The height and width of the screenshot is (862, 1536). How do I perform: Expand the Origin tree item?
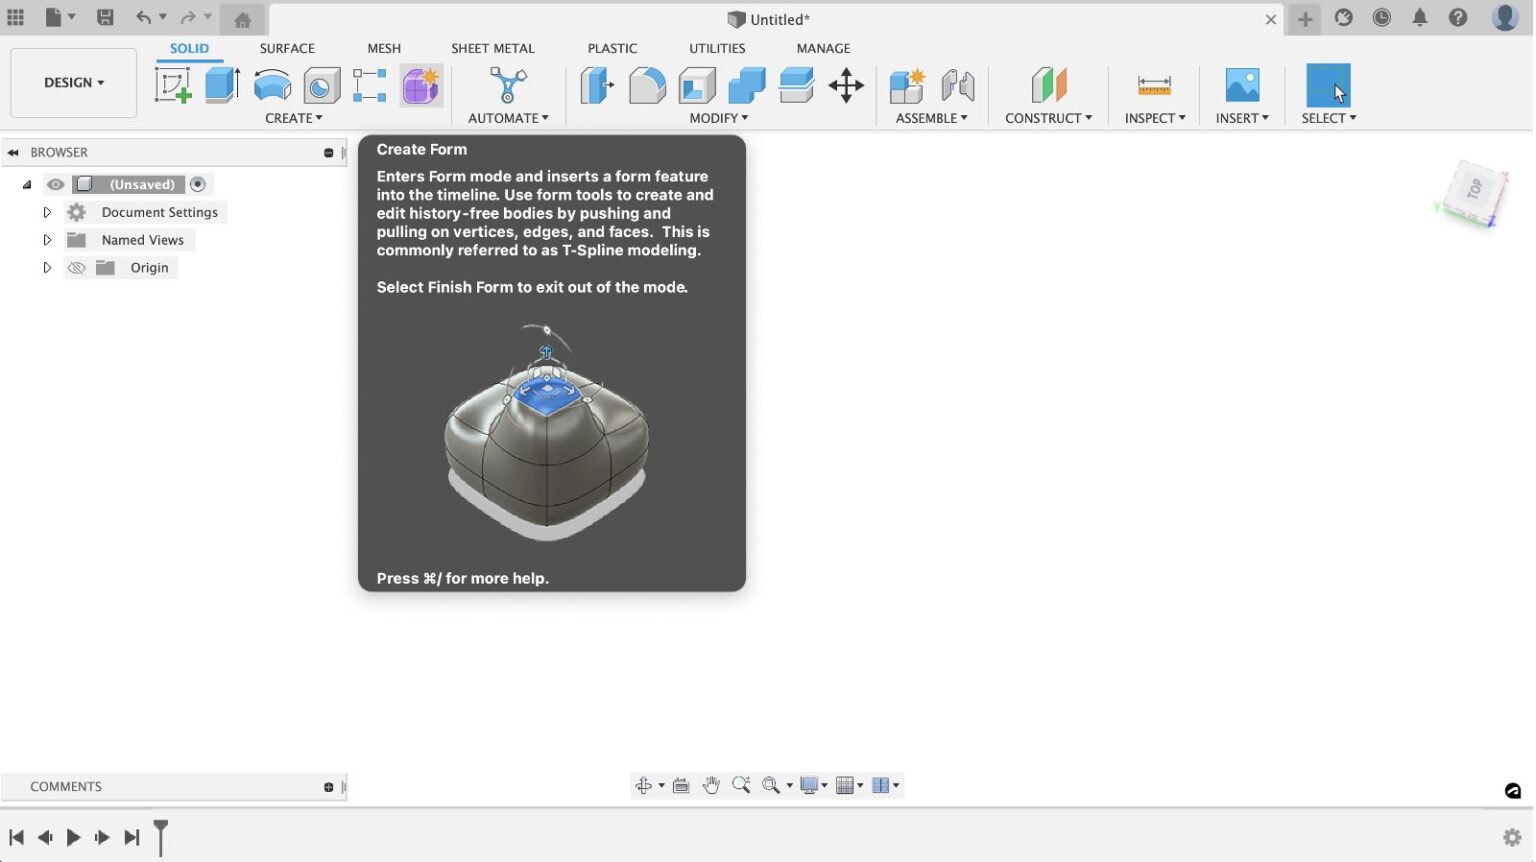(47, 267)
